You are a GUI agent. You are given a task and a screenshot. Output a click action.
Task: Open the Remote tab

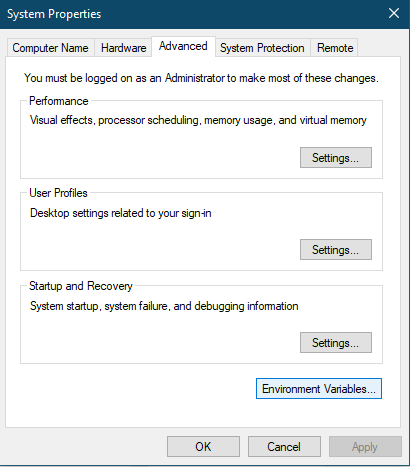(x=335, y=48)
